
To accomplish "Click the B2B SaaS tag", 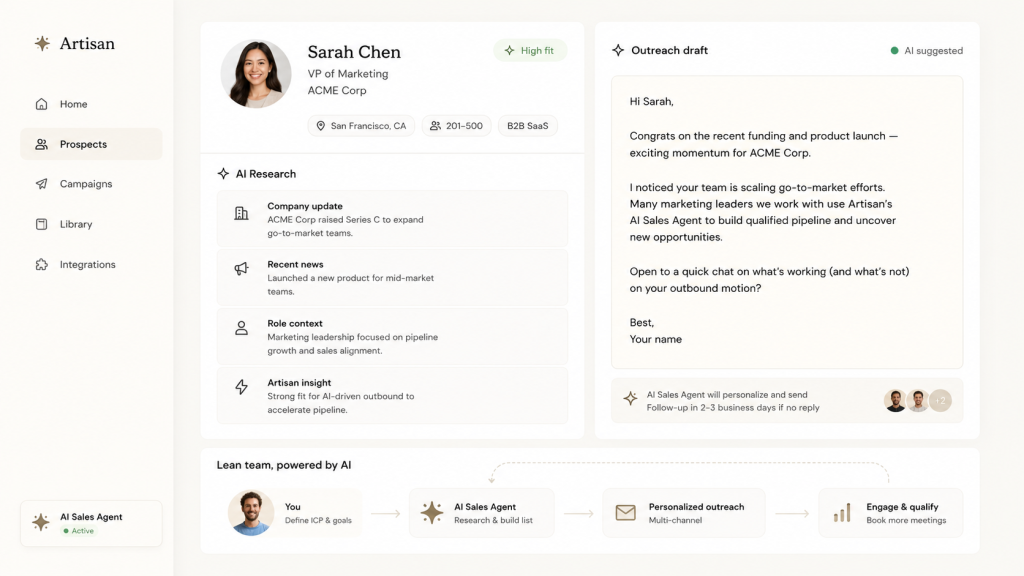I will pyautogui.click(x=528, y=126).
